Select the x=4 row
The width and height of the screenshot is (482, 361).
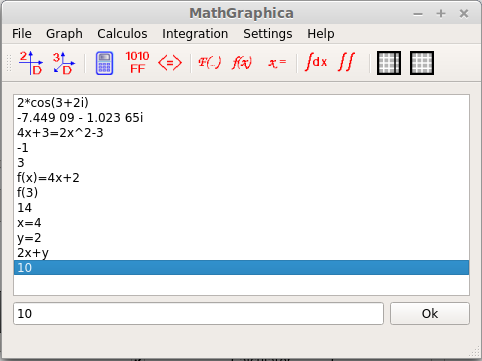[241, 223]
